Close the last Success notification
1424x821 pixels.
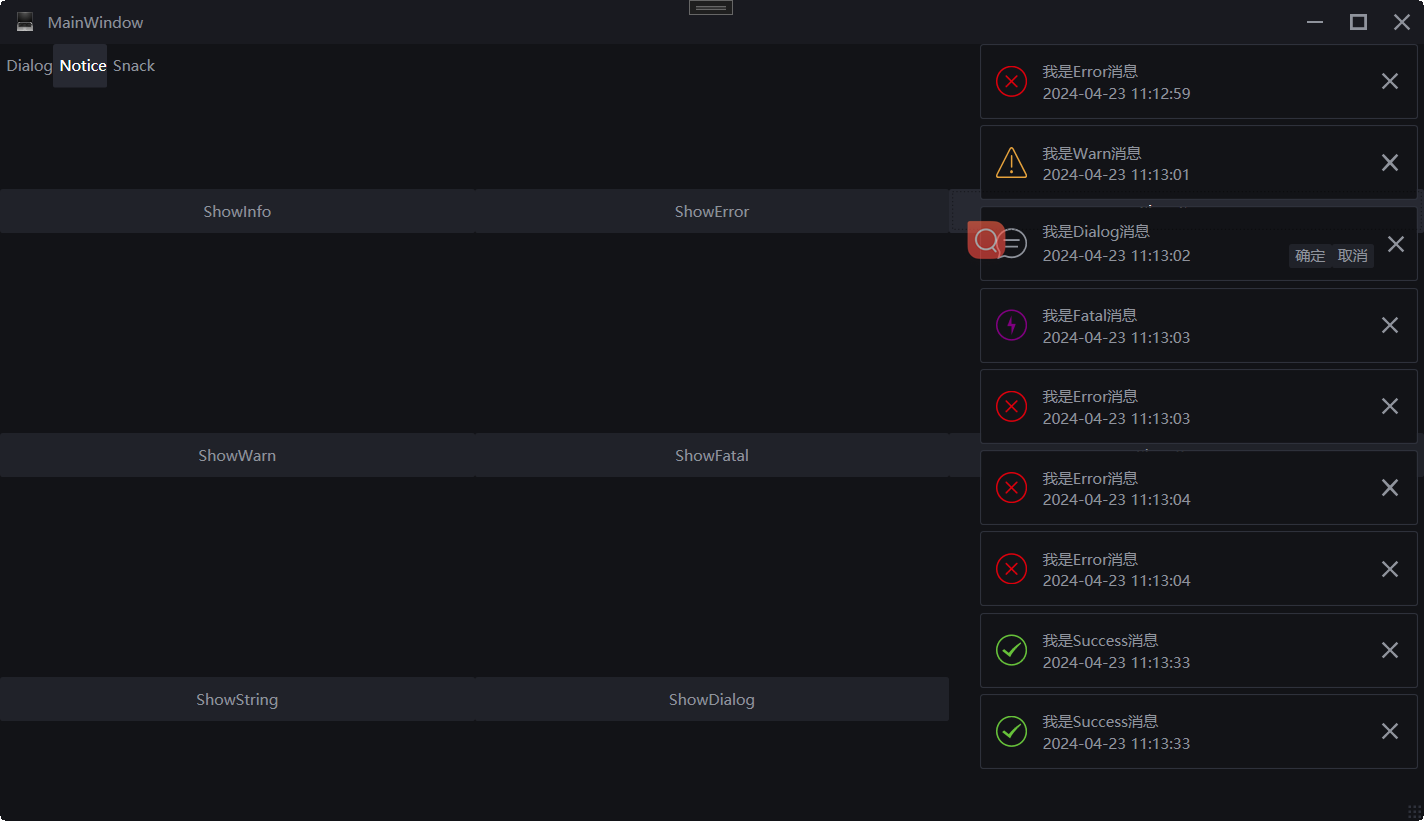[x=1389, y=731]
